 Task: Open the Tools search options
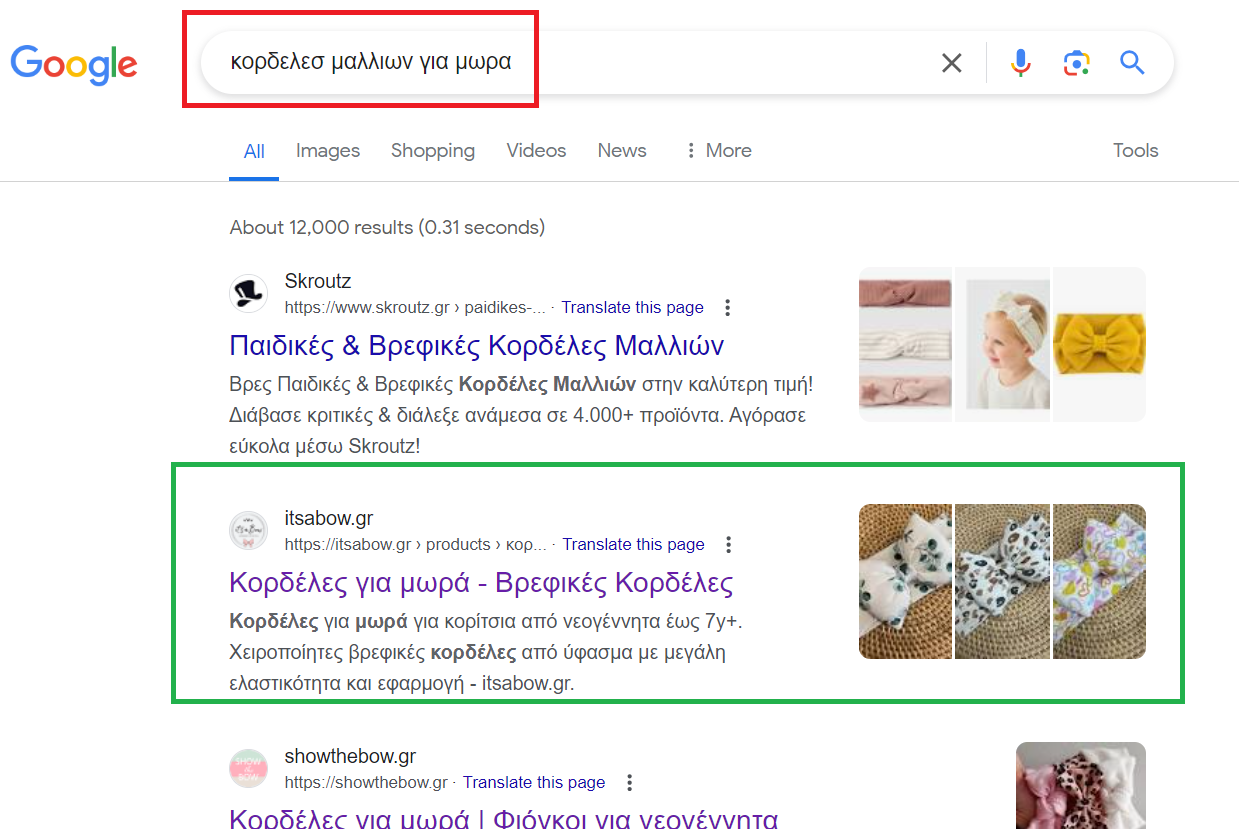point(1135,151)
